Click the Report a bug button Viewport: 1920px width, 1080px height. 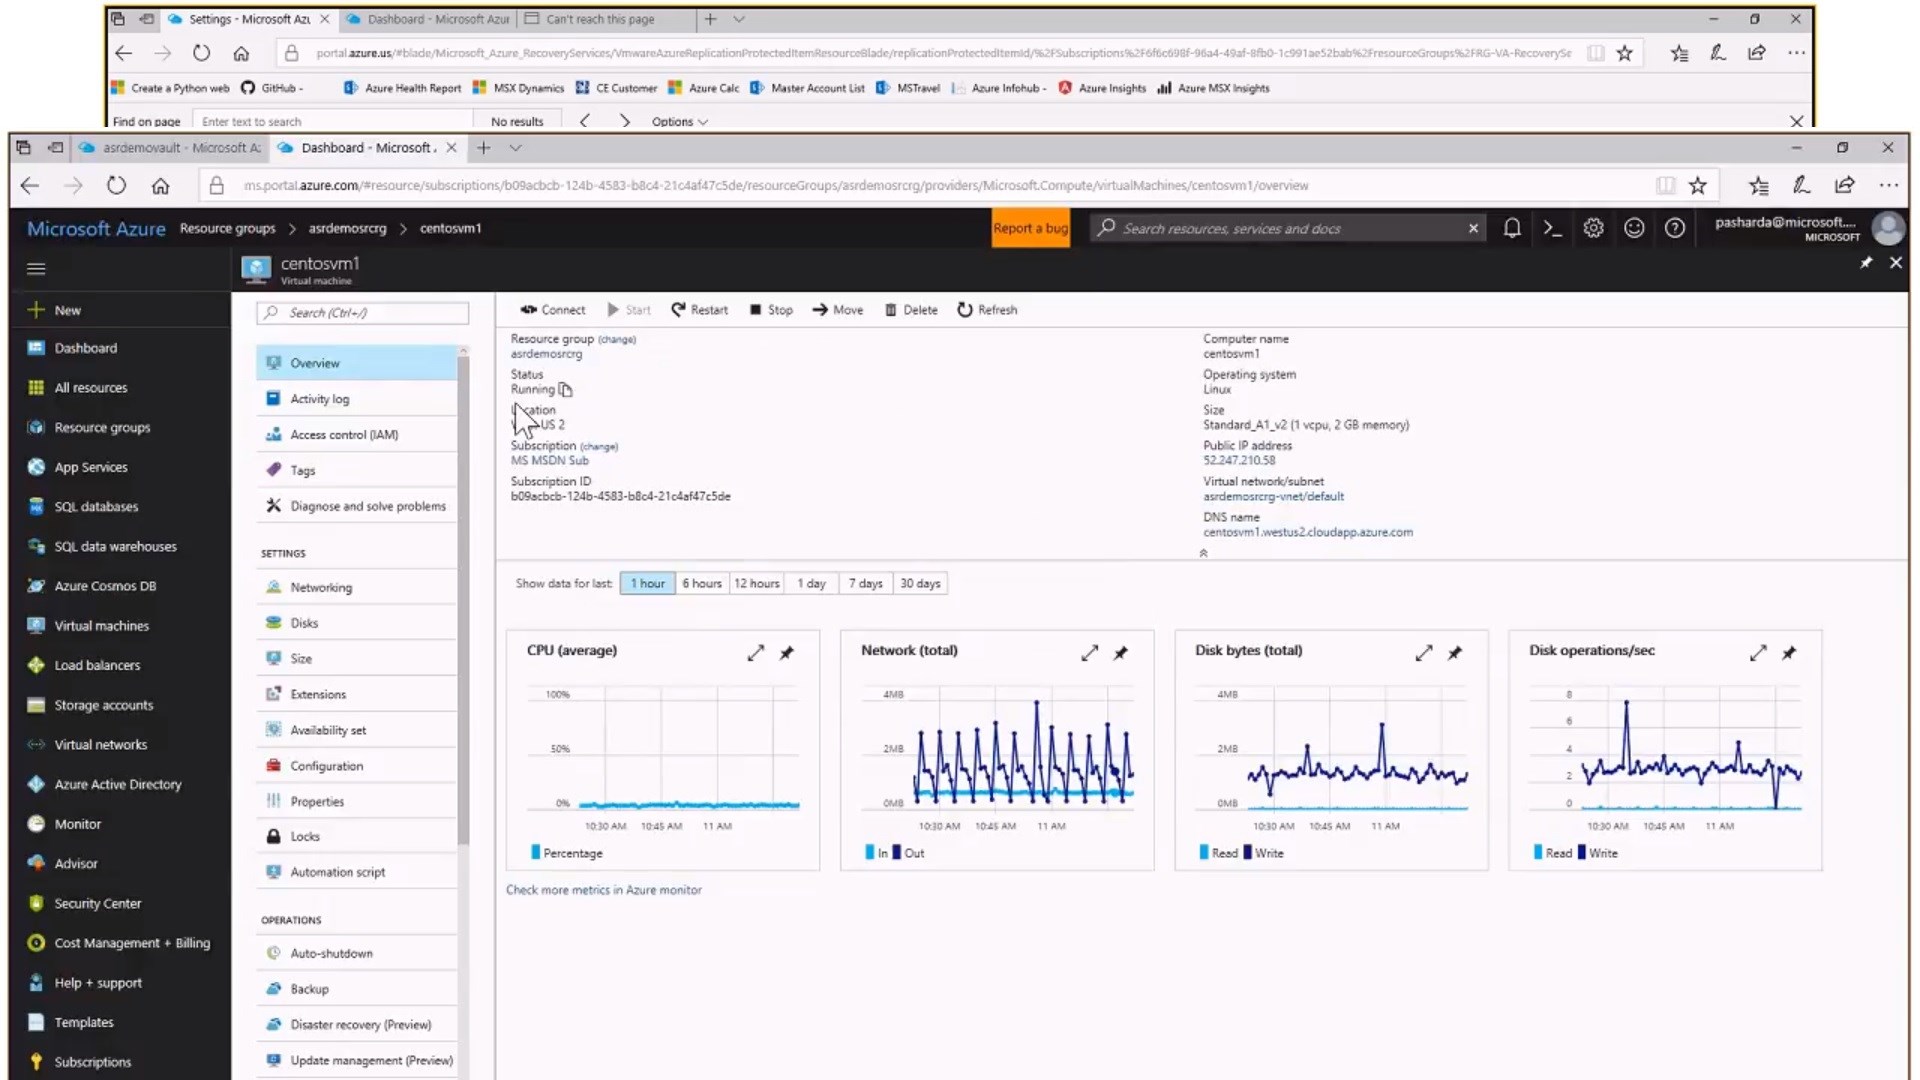coord(1029,229)
